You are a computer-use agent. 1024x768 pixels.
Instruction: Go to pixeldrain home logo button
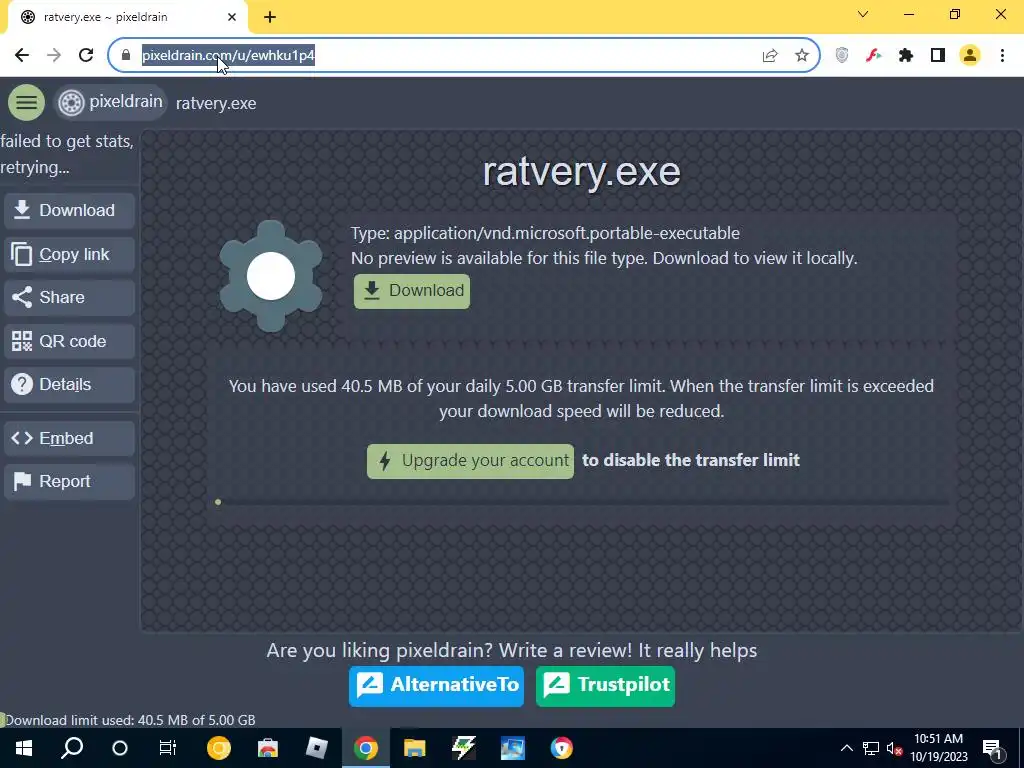(x=110, y=103)
